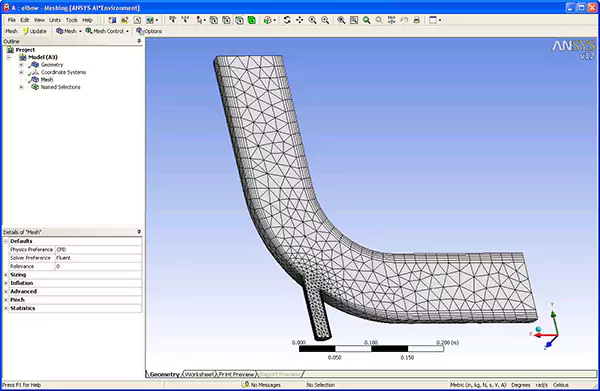Collapse the Model (A3) tree node
Image resolution: width=600 pixels, height=391 pixels.
pyautogui.click(x=8, y=57)
